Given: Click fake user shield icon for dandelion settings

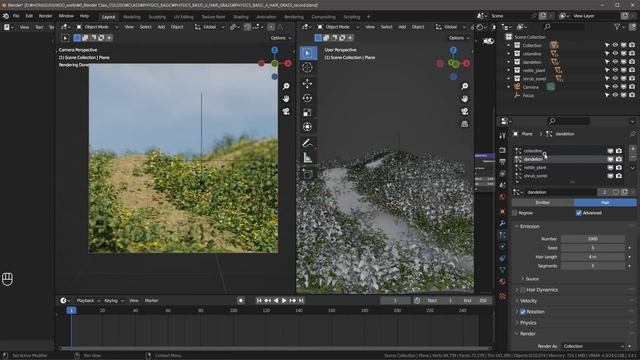Looking at the screenshot, I should tap(616, 192).
